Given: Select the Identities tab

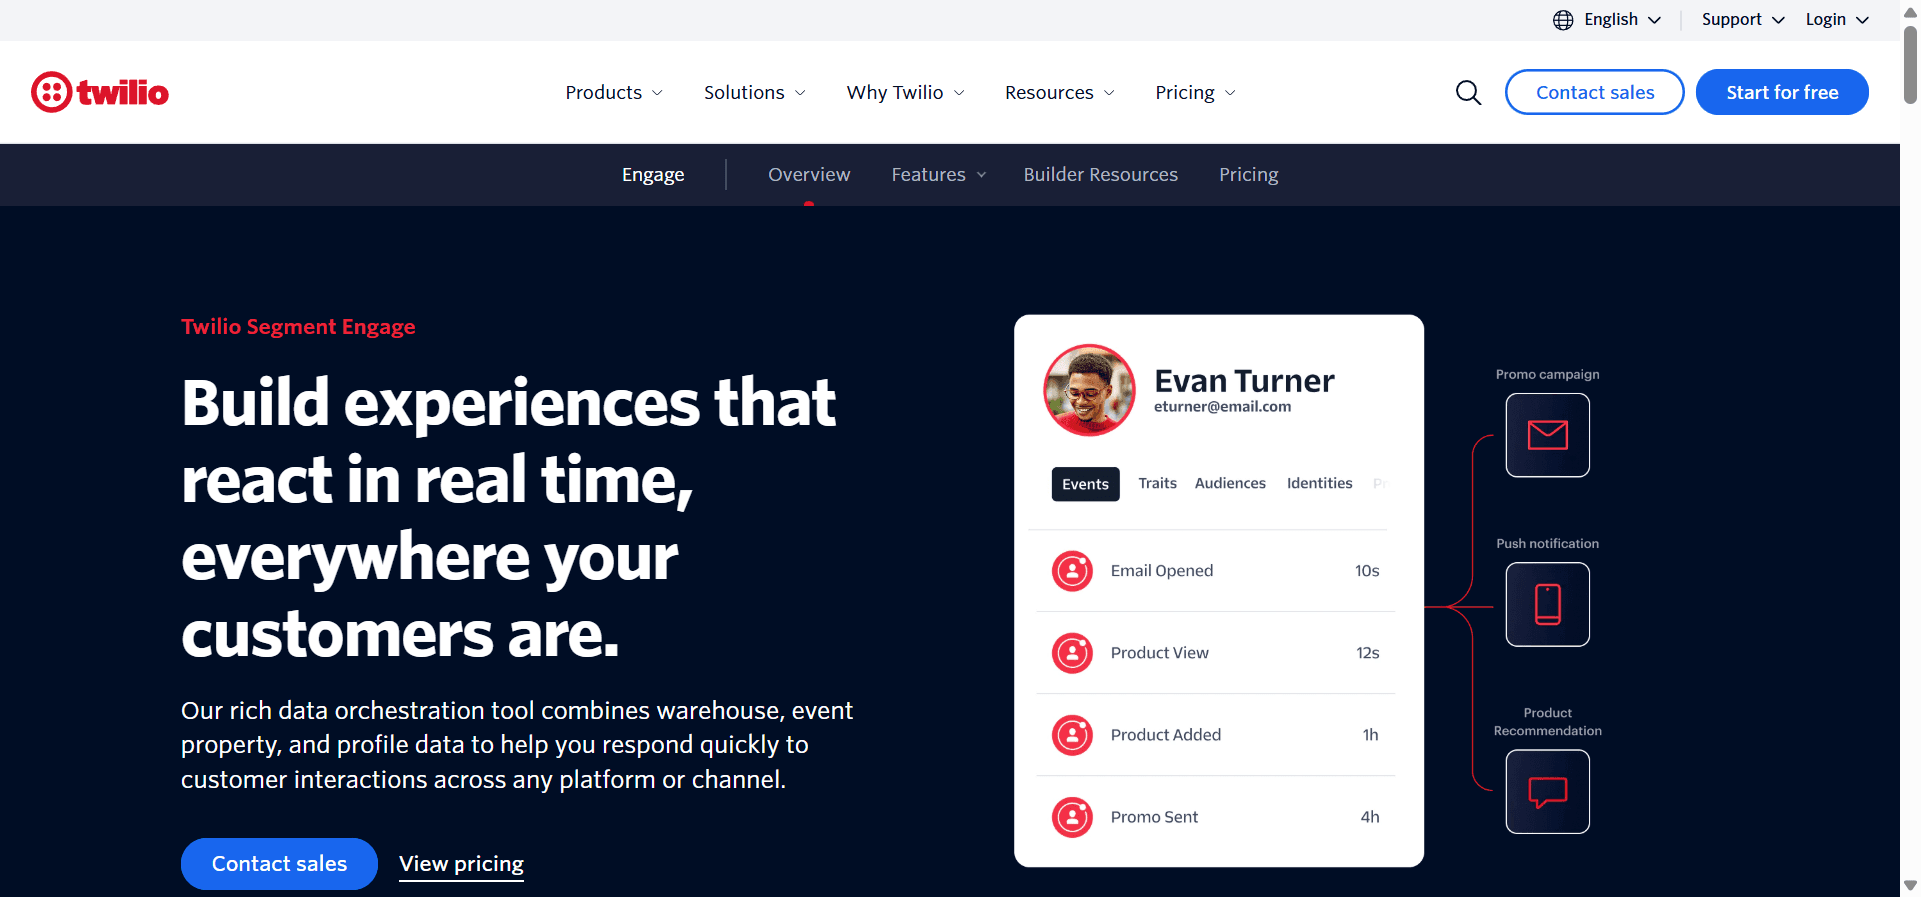Looking at the screenshot, I should tap(1319, 483).
